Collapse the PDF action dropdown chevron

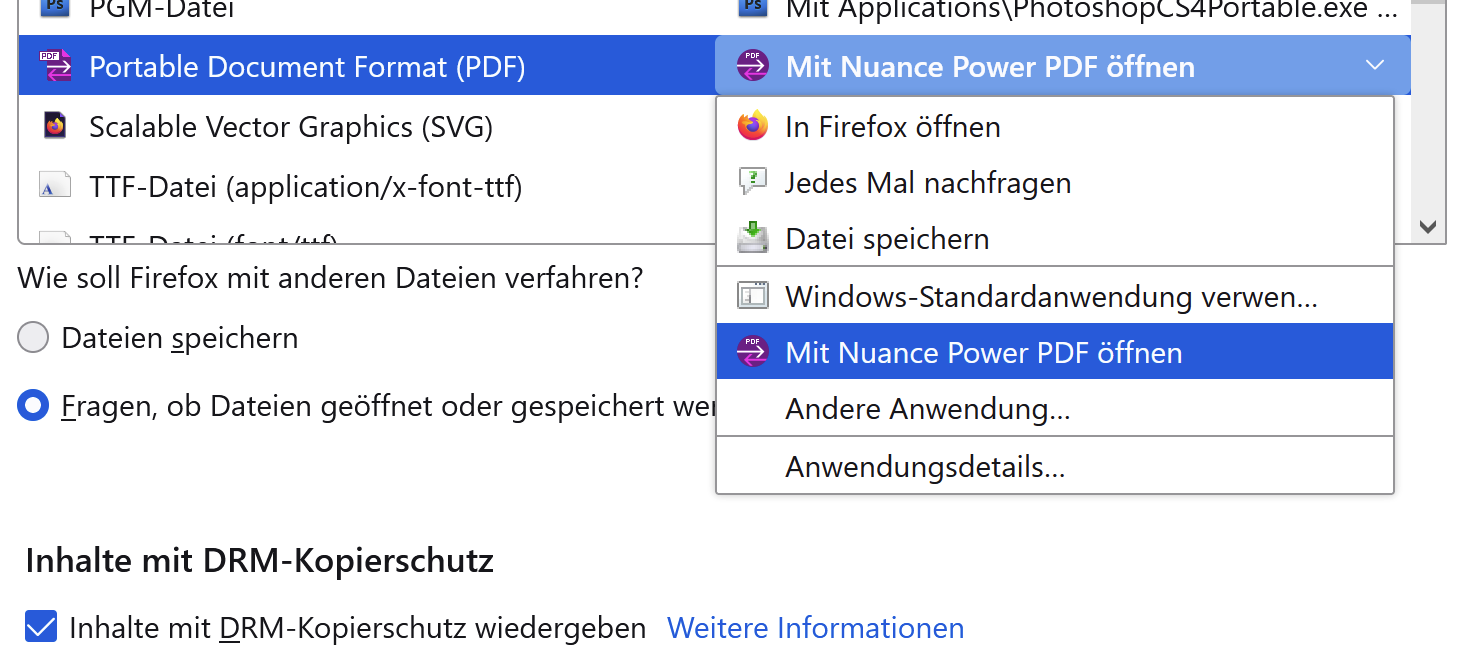point(1375,66)
